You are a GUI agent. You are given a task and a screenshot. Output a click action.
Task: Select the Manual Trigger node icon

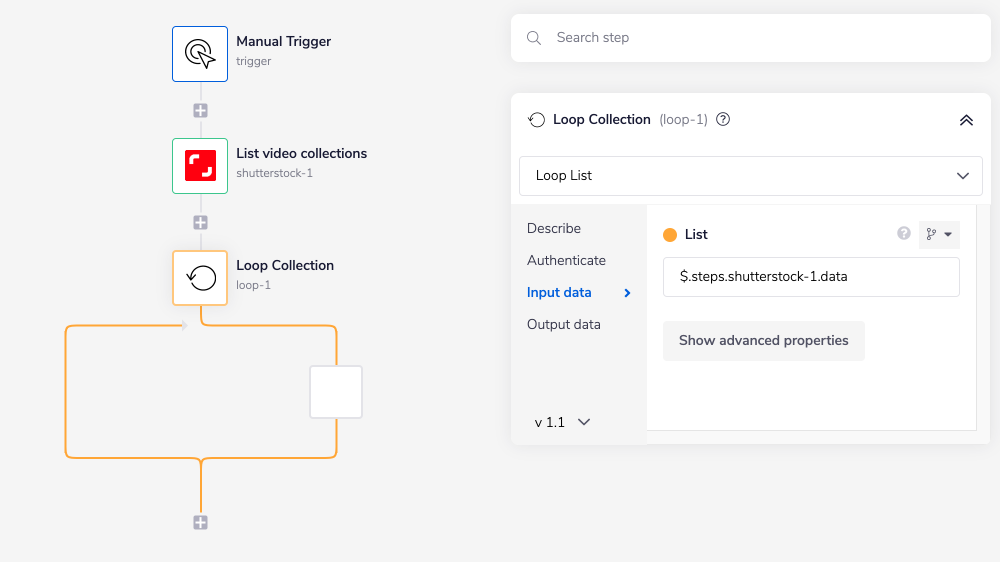[200, 54]
